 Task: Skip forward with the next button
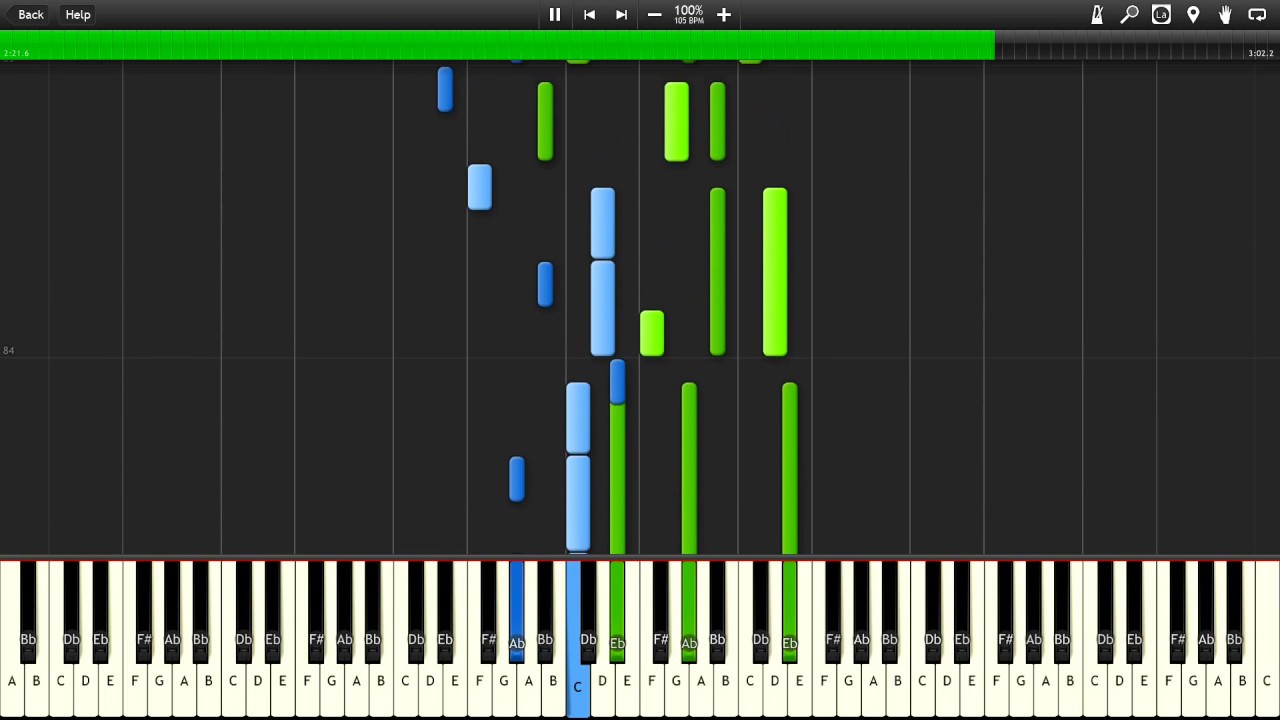(x=621, y=14)
